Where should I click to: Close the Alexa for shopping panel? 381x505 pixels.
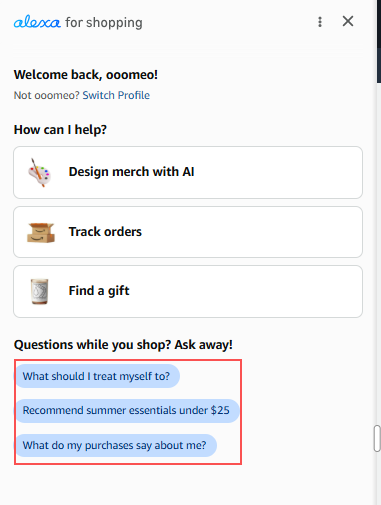348,21
